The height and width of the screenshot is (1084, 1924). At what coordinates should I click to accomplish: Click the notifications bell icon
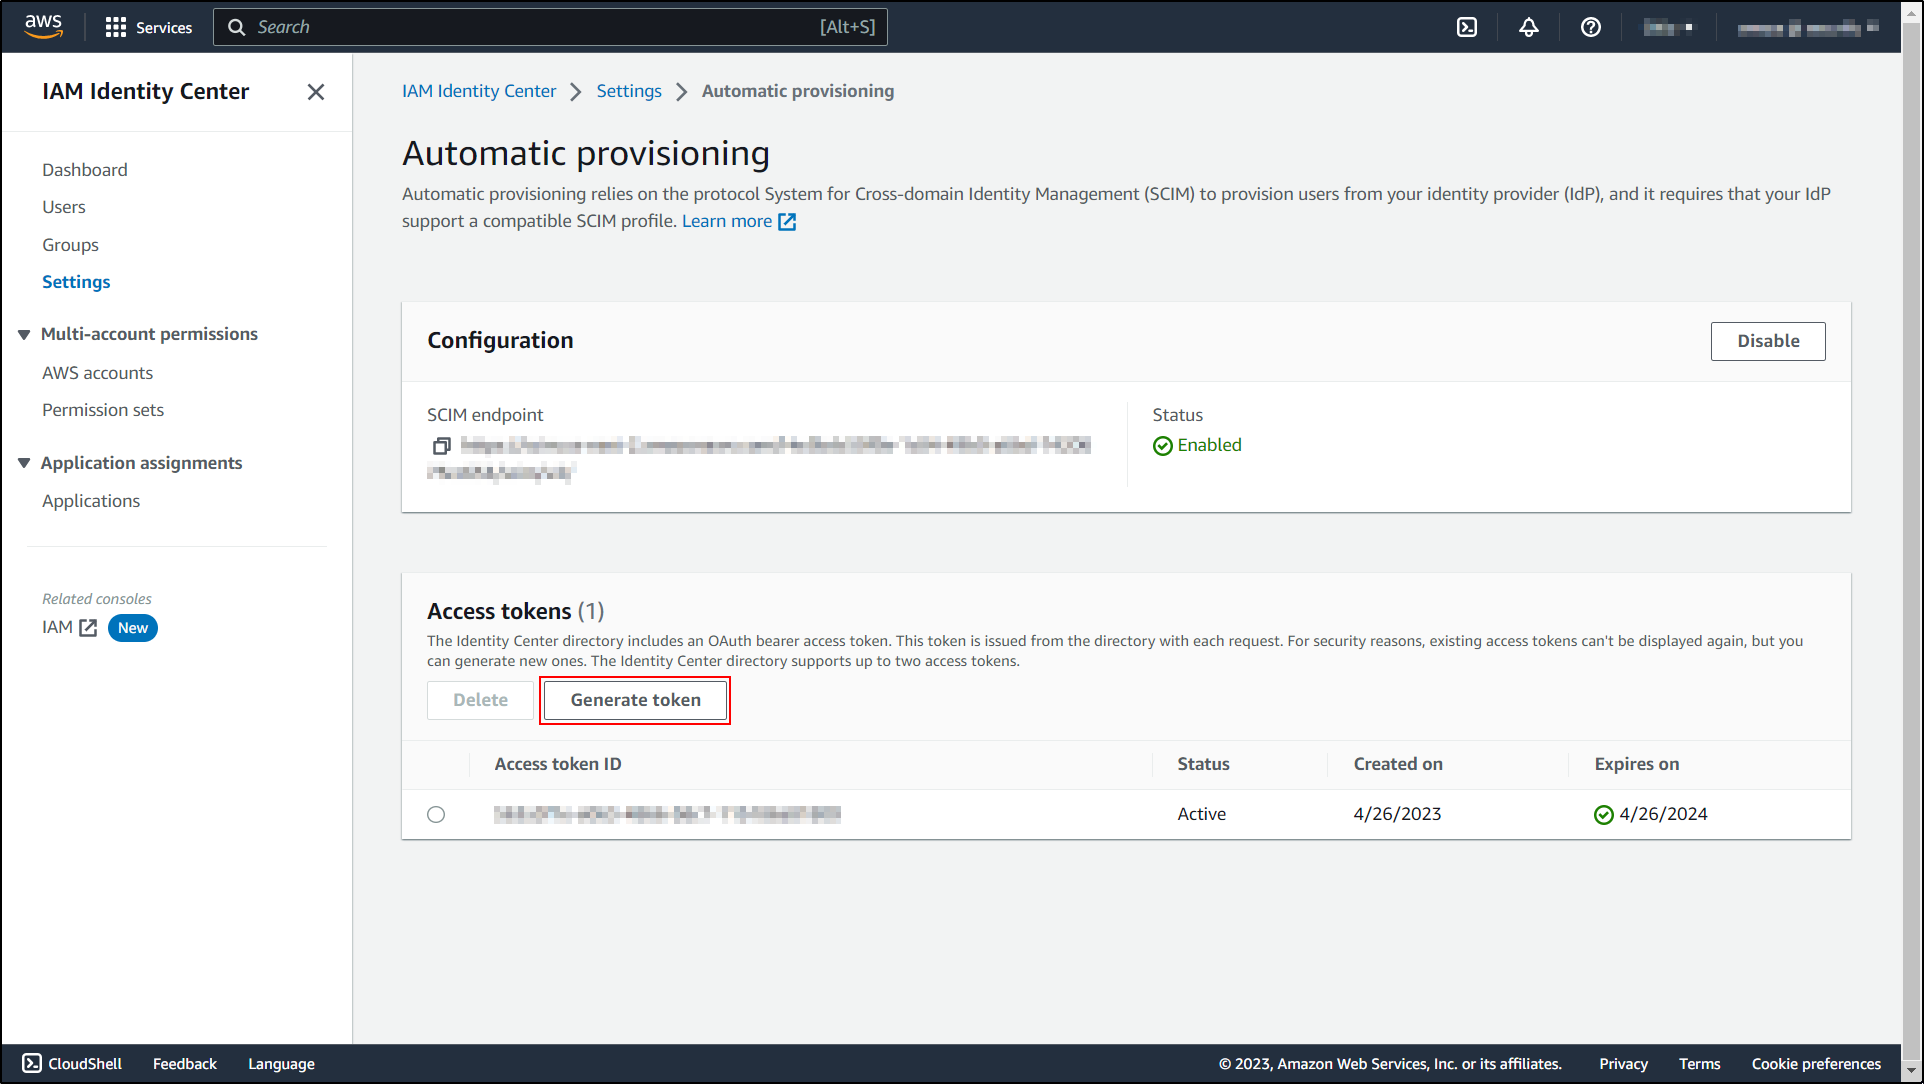(1529, 27)
